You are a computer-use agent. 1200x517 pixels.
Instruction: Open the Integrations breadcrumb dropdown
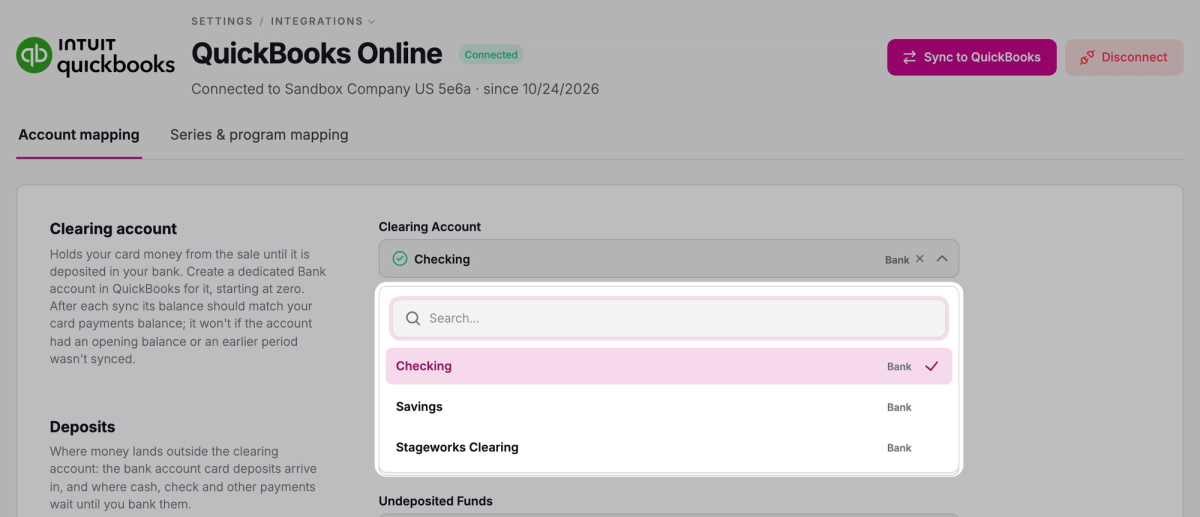323,21
